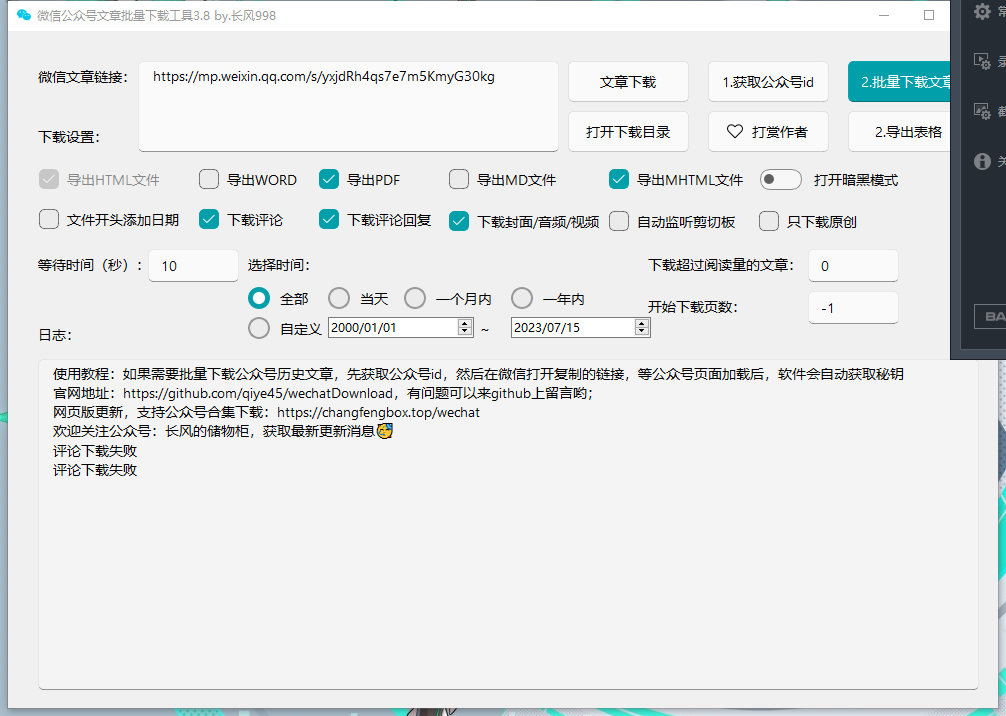Click the 等待时间（秒）: label
1006x716 pixels.
[90, 265]
